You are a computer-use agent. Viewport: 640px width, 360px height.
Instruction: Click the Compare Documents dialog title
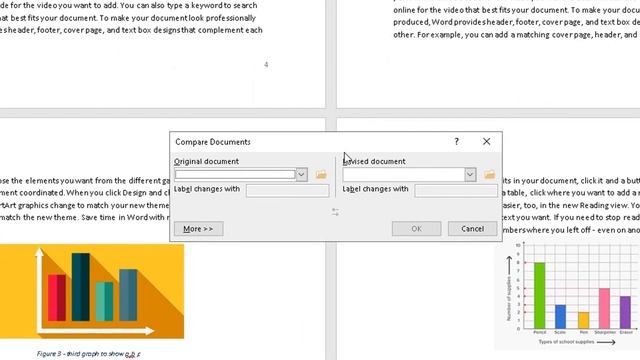(x=213, y=142)
